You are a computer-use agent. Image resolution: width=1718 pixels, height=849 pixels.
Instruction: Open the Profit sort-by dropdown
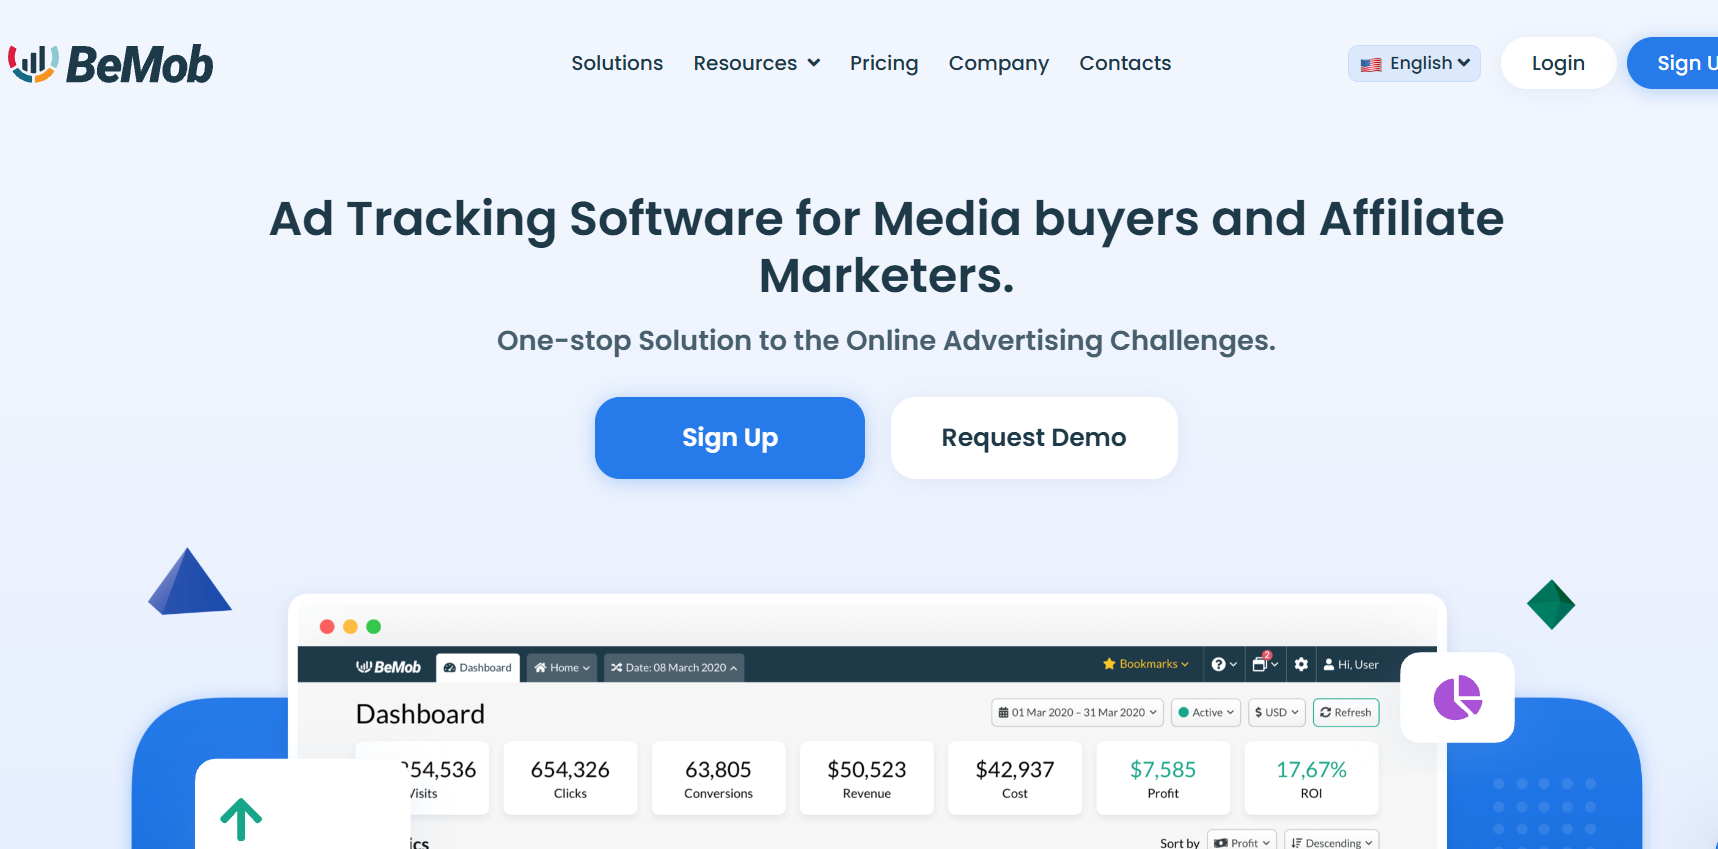click(1242, 842)
